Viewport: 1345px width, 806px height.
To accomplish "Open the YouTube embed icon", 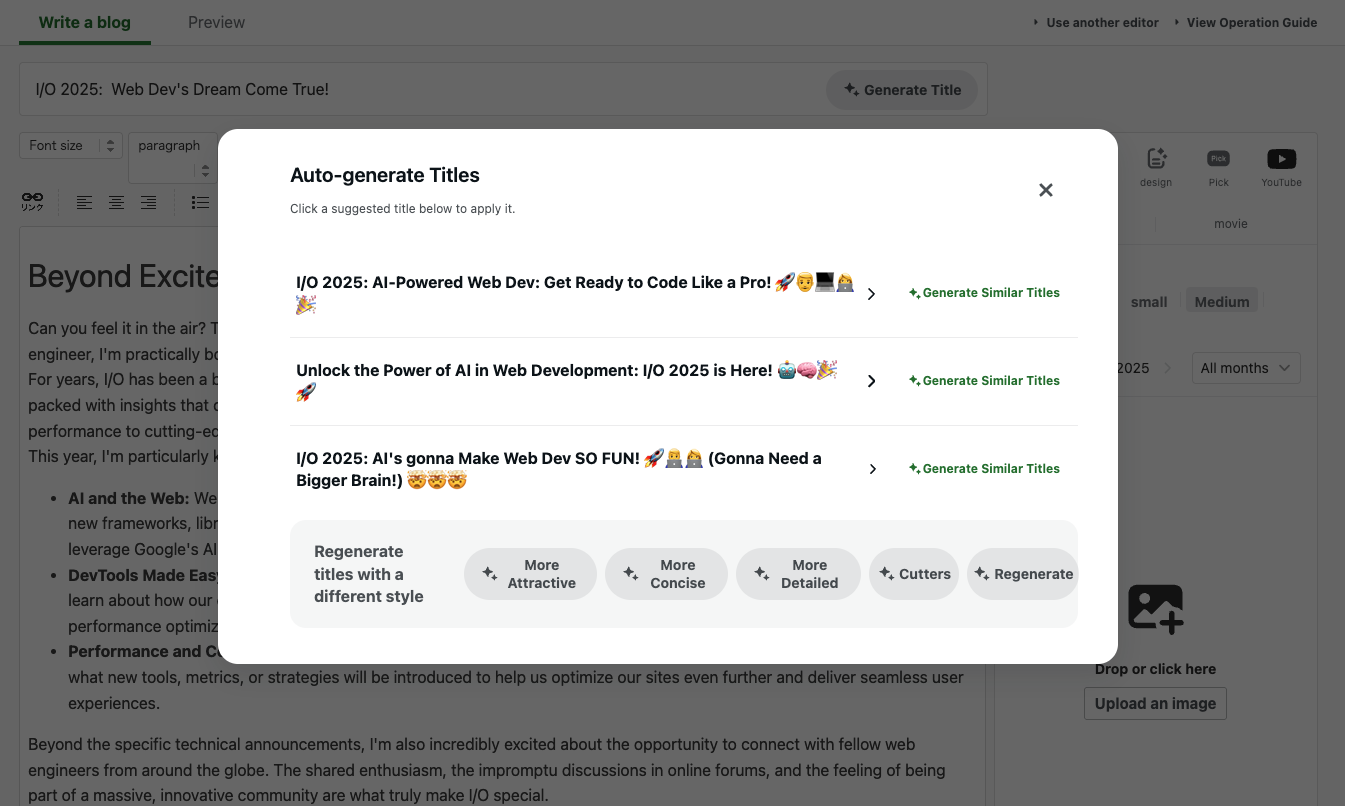I will (x=1281, y=167).
